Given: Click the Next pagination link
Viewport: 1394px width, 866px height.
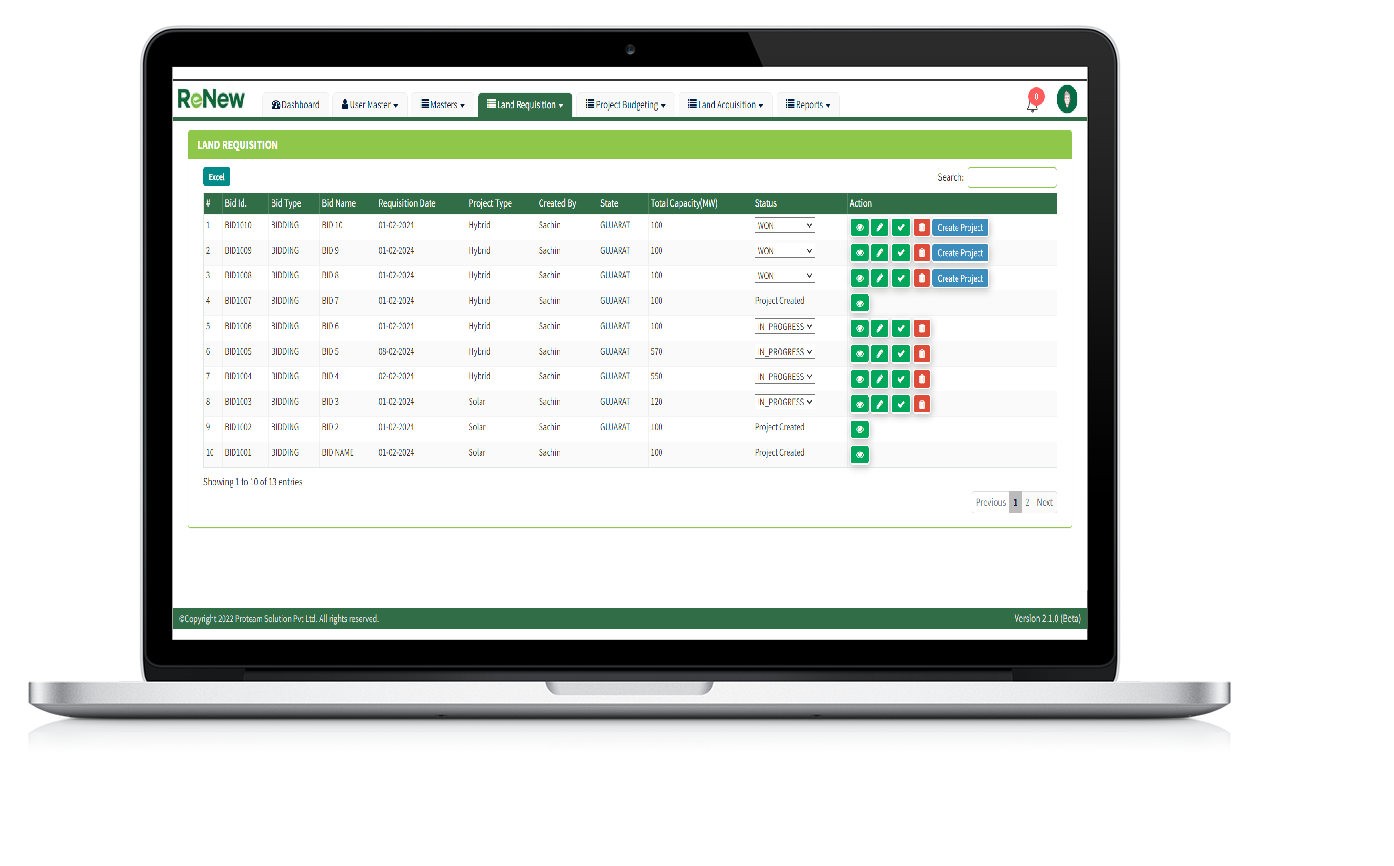Looking at the screenshot, I should click(x=1044, y=502).
